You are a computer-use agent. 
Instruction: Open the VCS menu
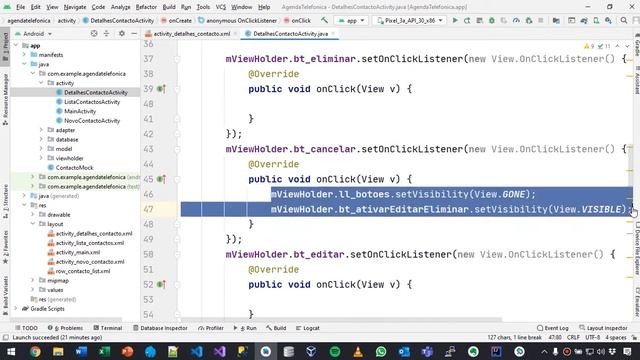pos(220,7)
